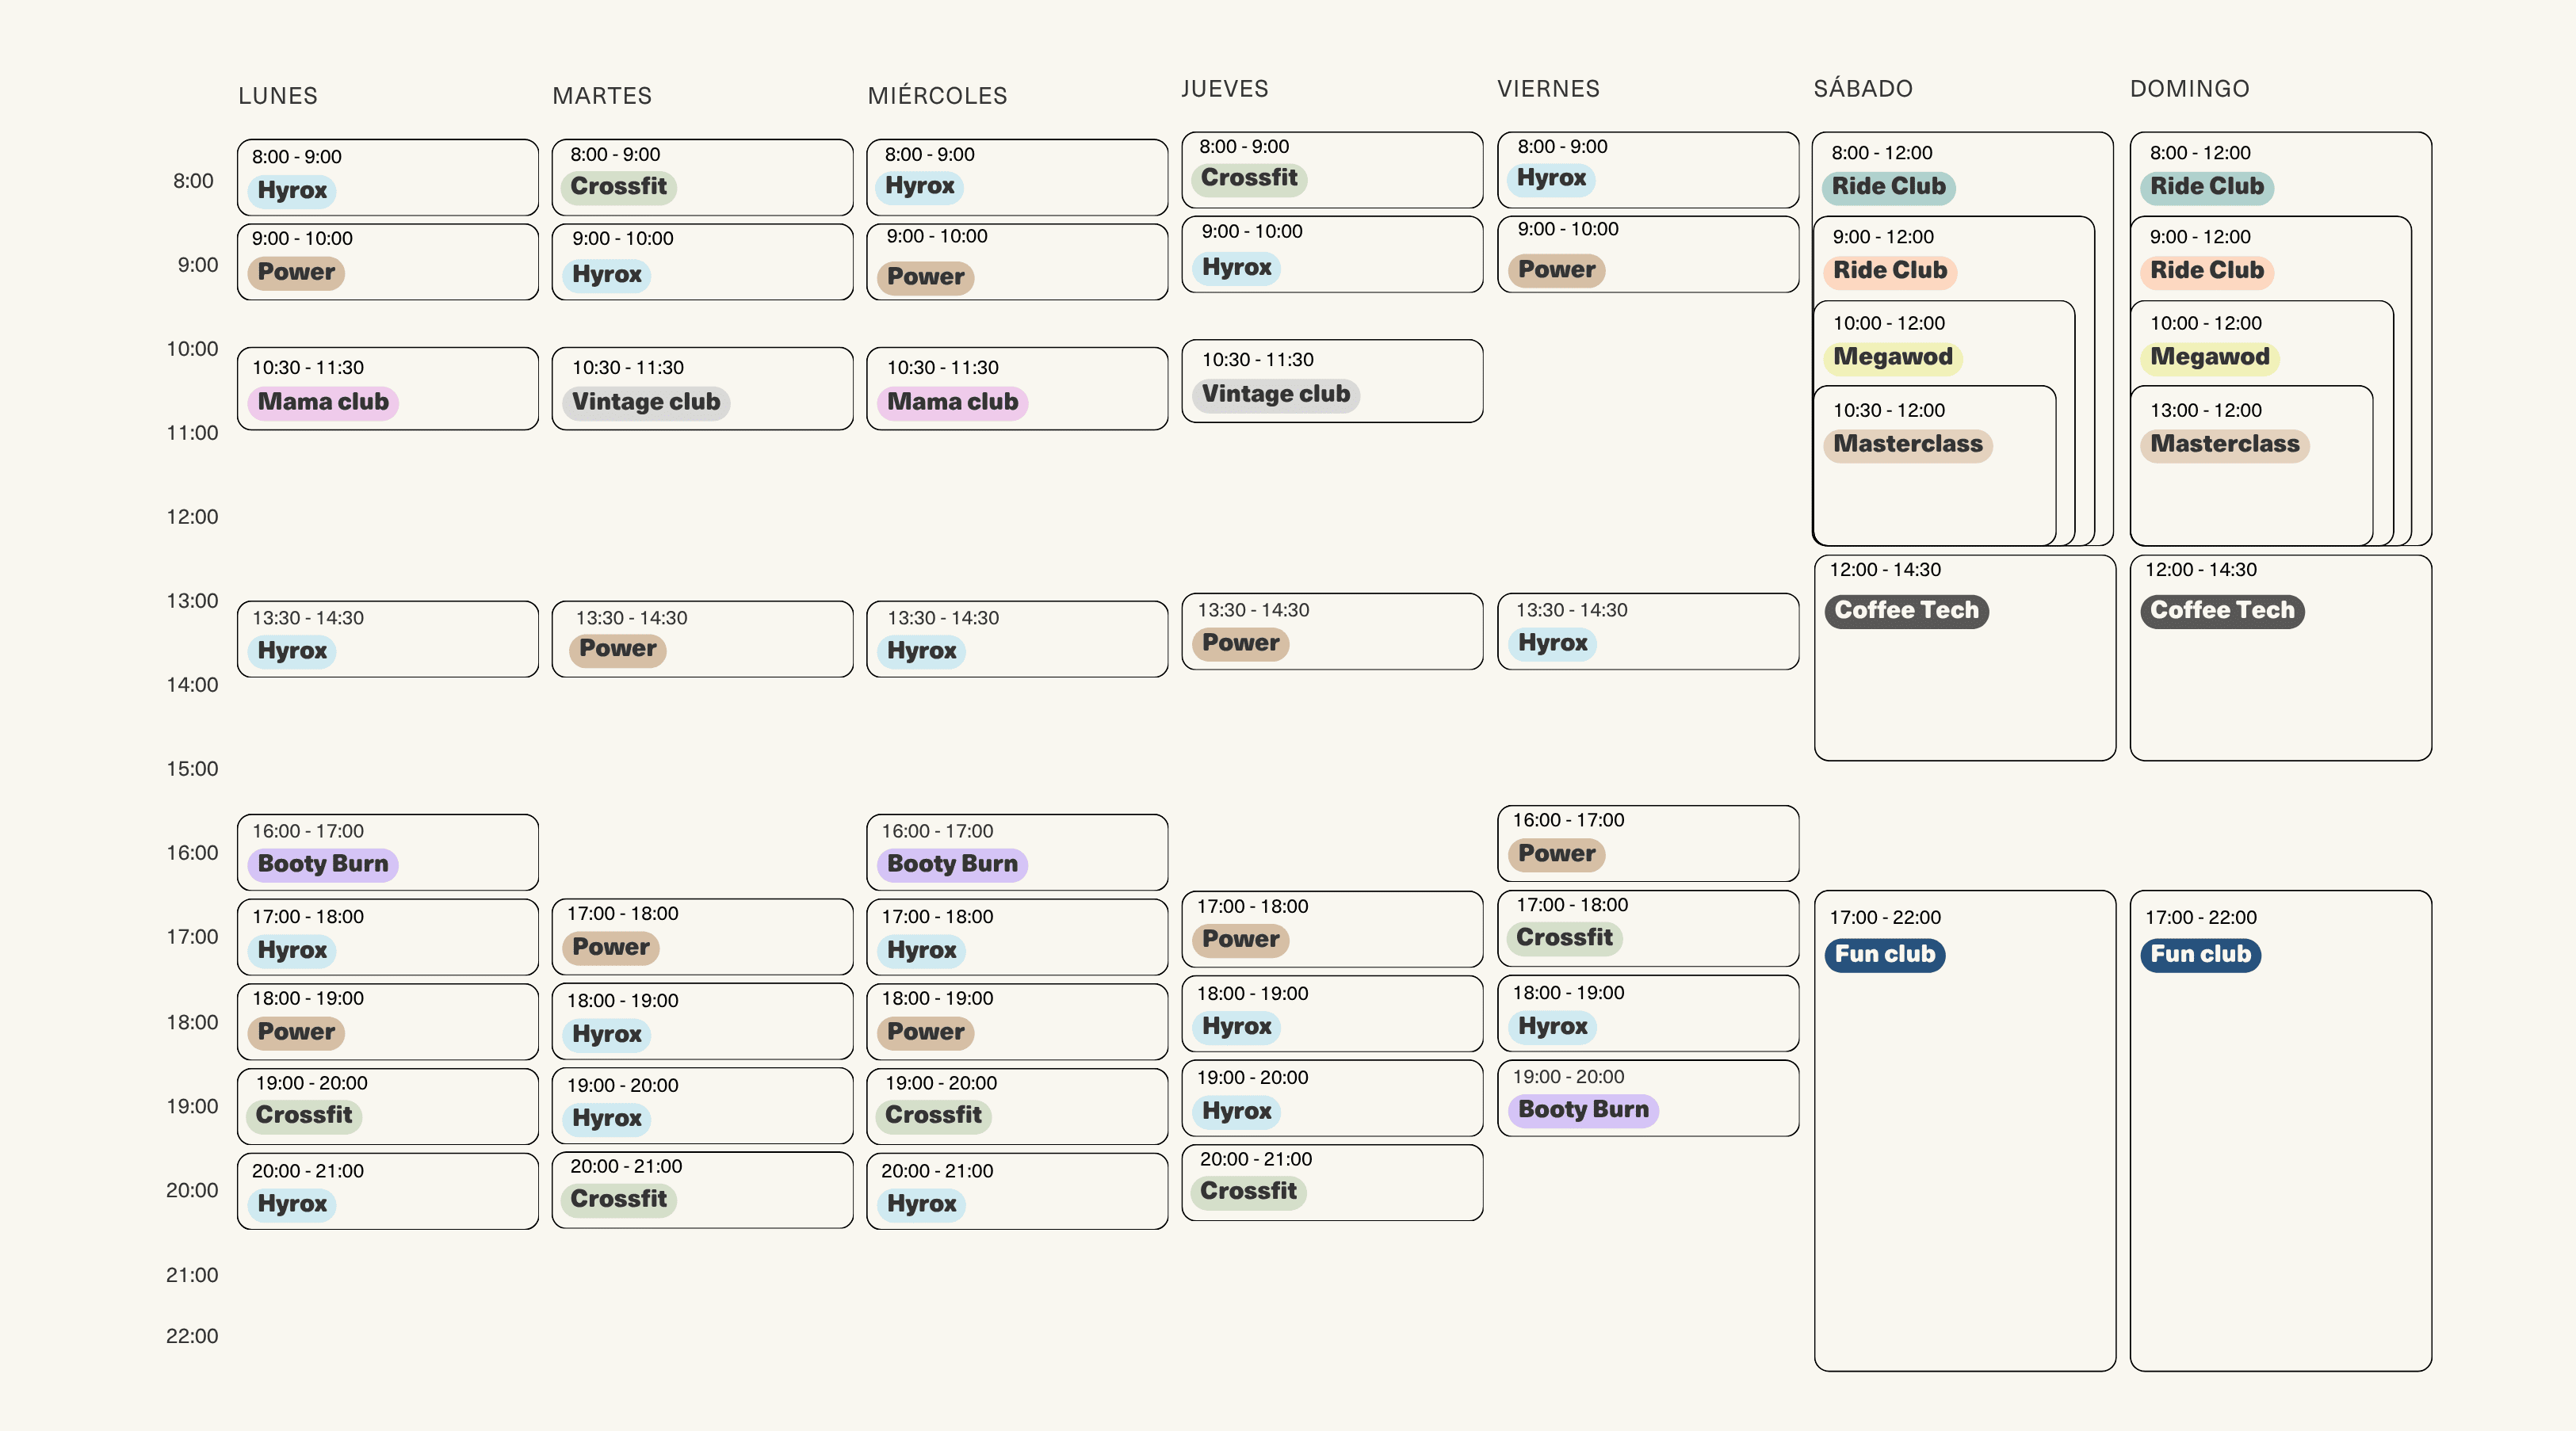Select the orange Ride Club on Sábado
Image resolution: width=2576 pixels, height=1431 pixels.
point(1890,271)
